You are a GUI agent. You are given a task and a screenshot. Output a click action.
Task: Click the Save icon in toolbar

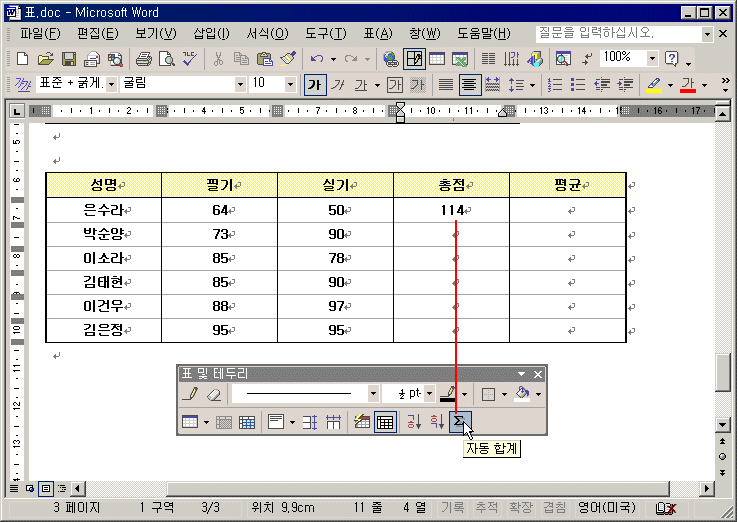[69, 59]
